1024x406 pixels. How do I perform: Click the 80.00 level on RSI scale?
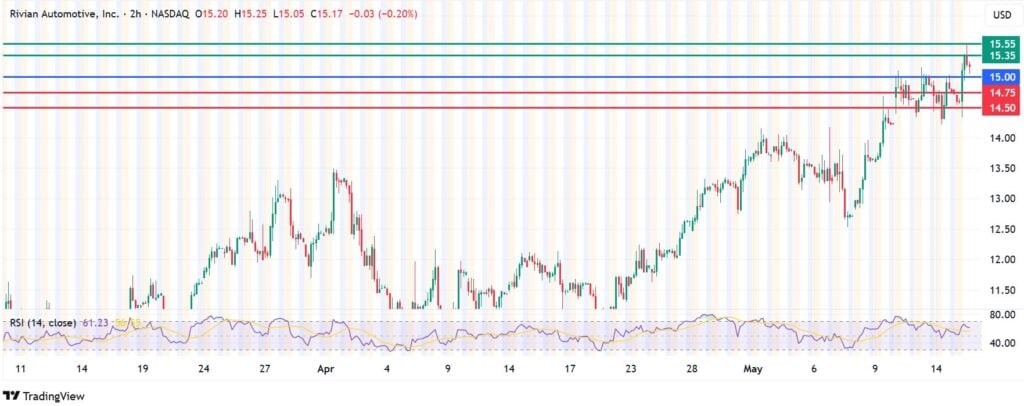click(1001, 315)
